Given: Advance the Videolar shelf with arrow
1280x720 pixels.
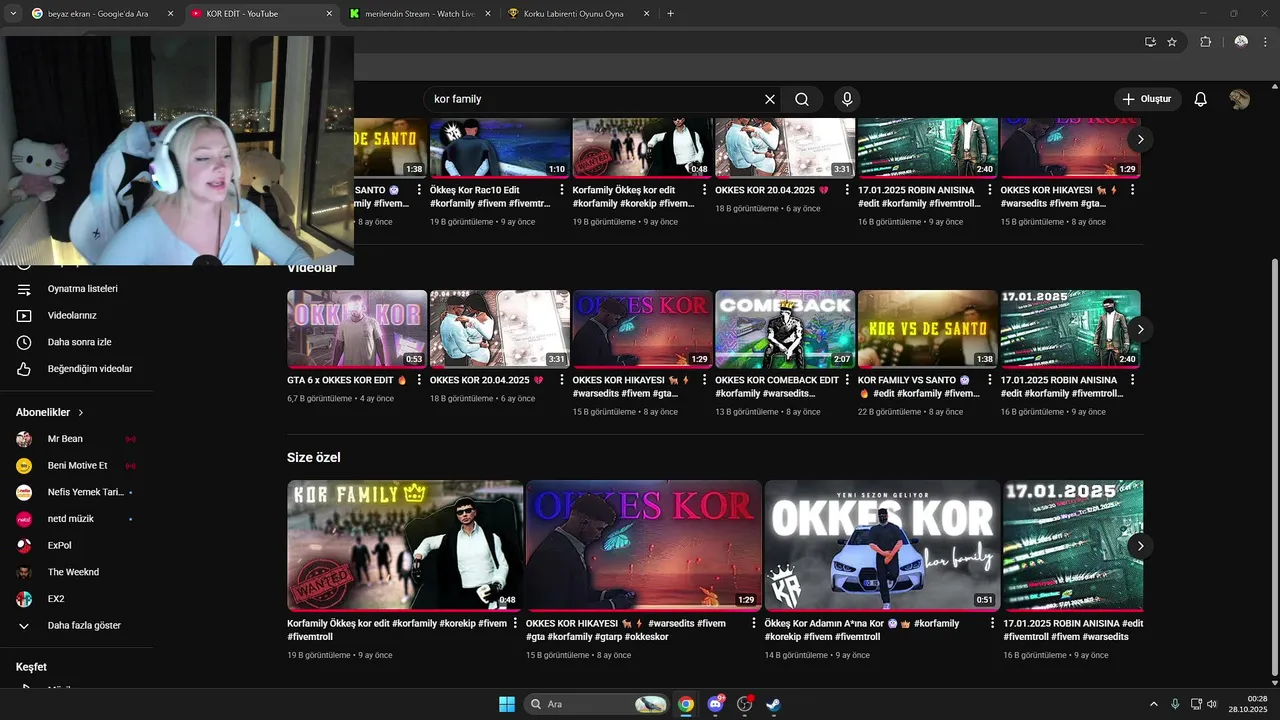Looking at the screenshot, I should click(1140, 329).
